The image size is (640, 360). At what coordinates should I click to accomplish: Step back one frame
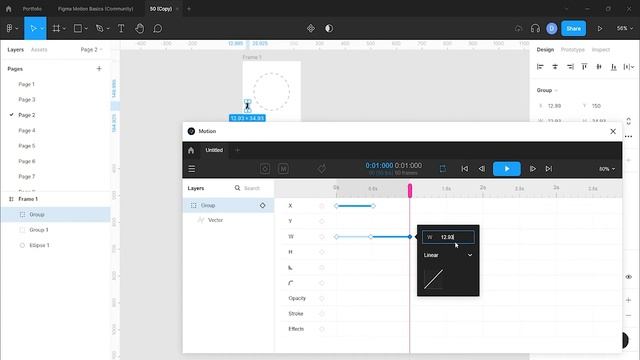pos(482,169)
